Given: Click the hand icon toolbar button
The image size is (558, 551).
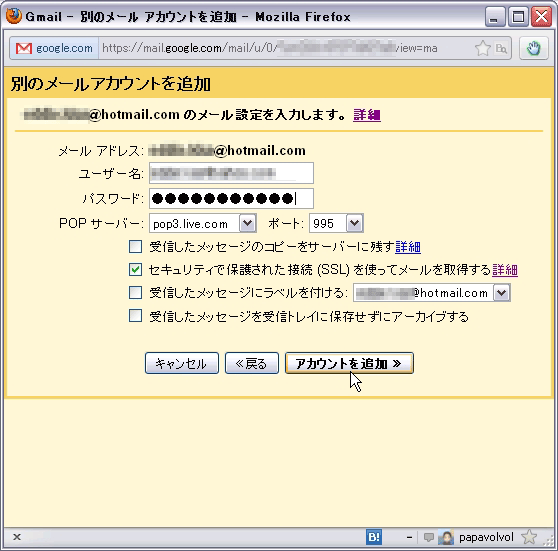Looking at the screenshot, I should 533,48.
